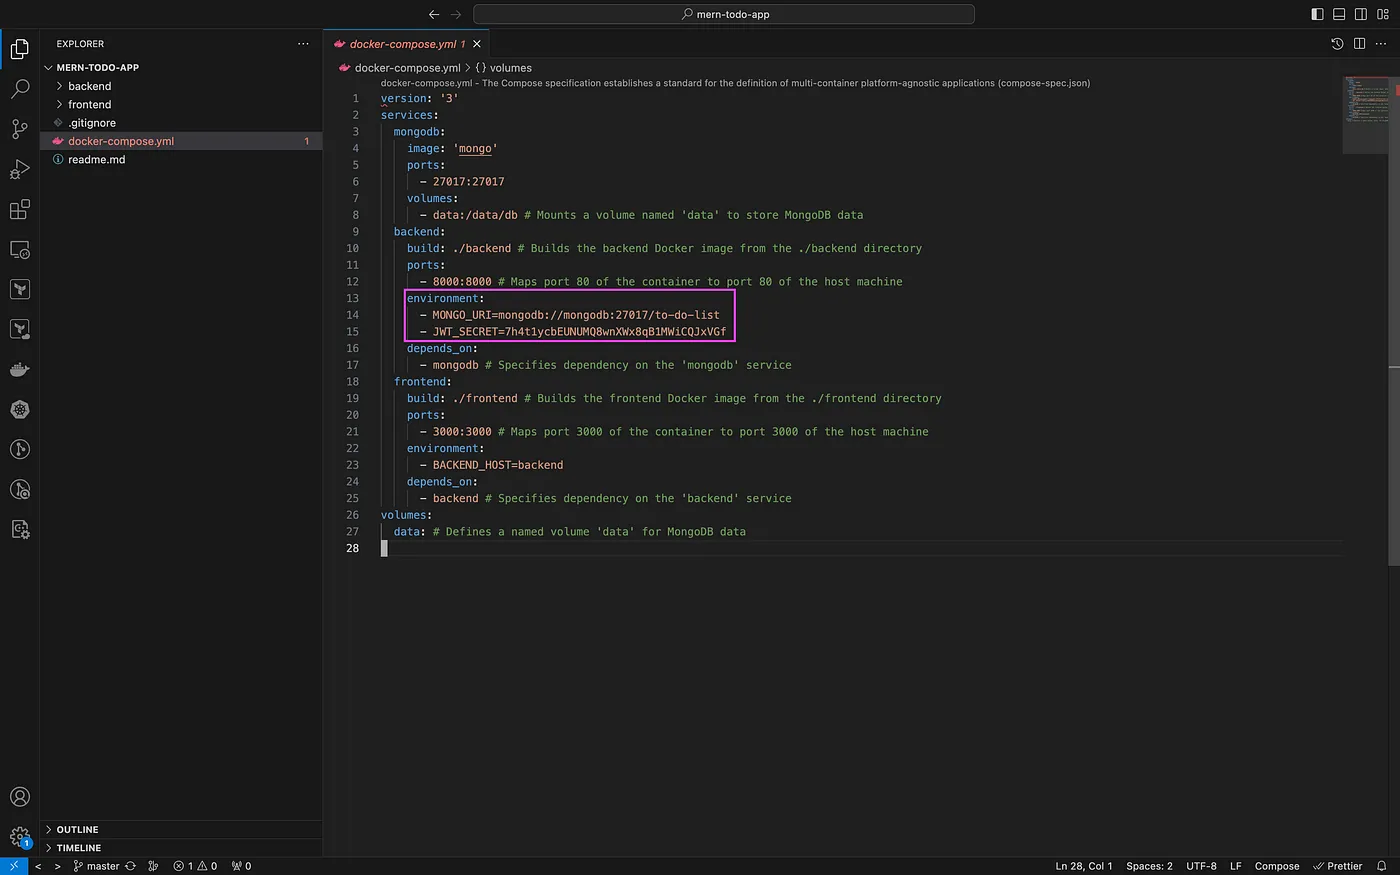
Task: Click docker-compose.yml in the breadcrumb
Action: pyautogui.click(x=407, y=68)
